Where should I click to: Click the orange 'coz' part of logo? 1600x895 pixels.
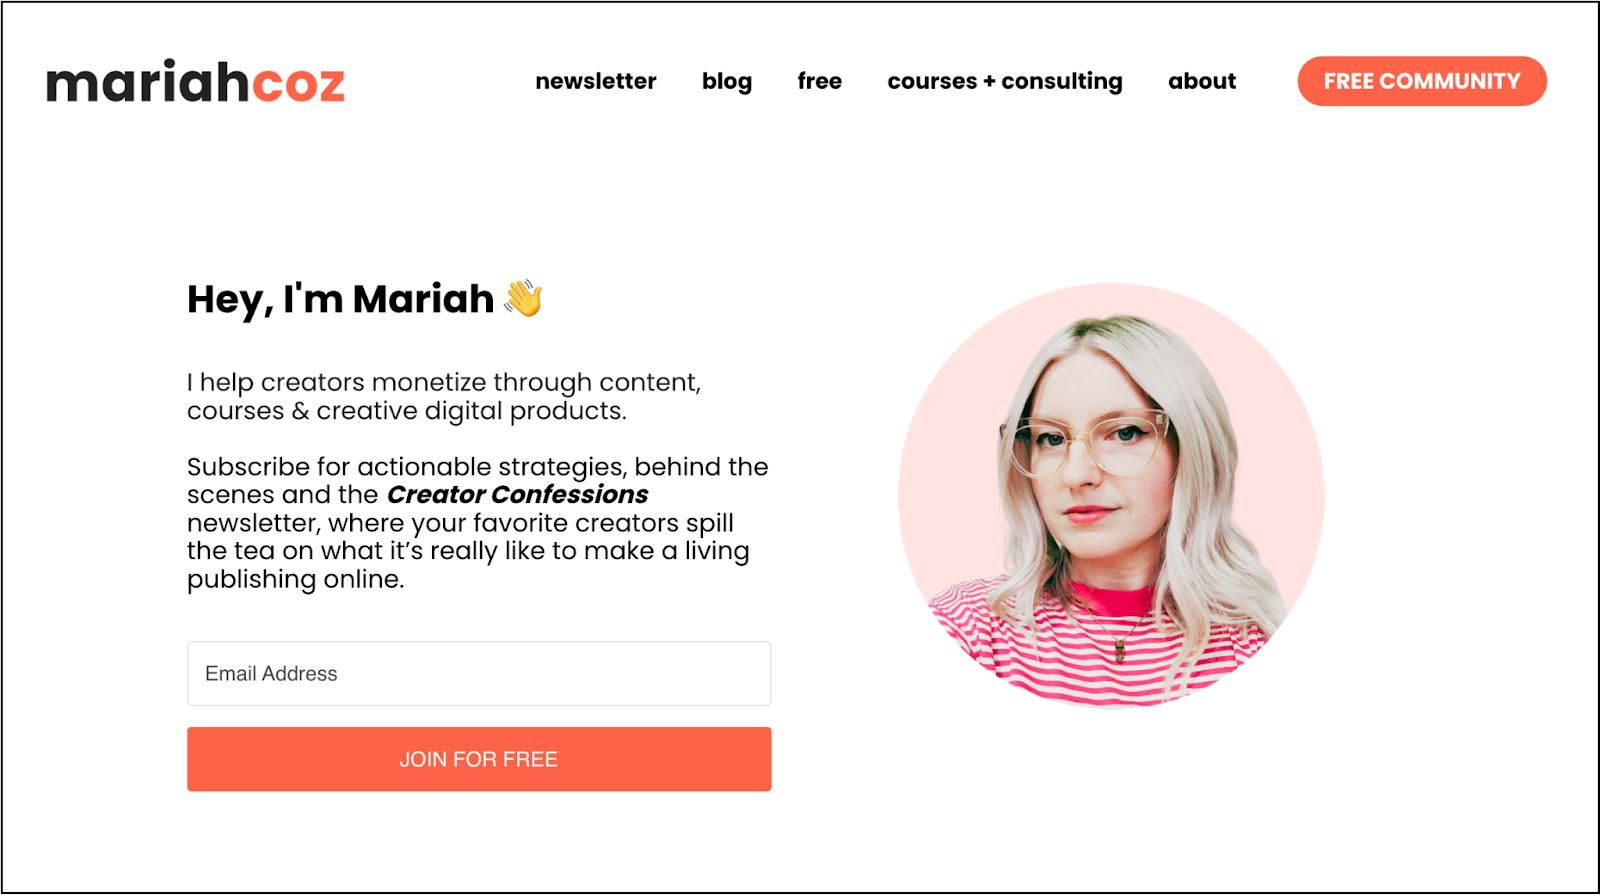pyautogui.click(x=298, y=84)
